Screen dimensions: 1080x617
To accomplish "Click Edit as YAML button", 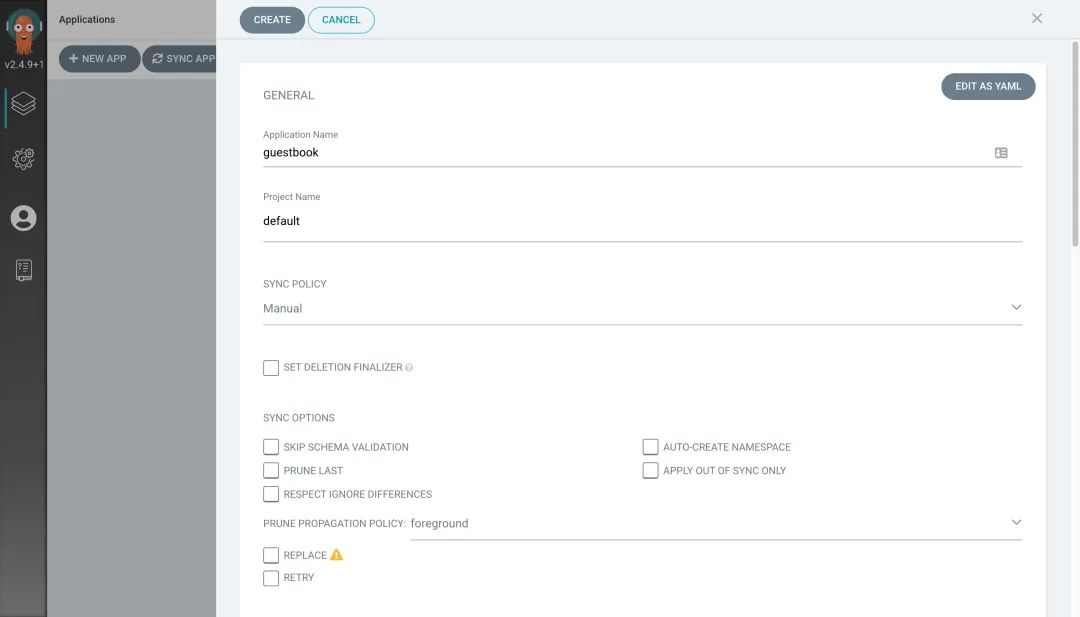I will (988, 87).
